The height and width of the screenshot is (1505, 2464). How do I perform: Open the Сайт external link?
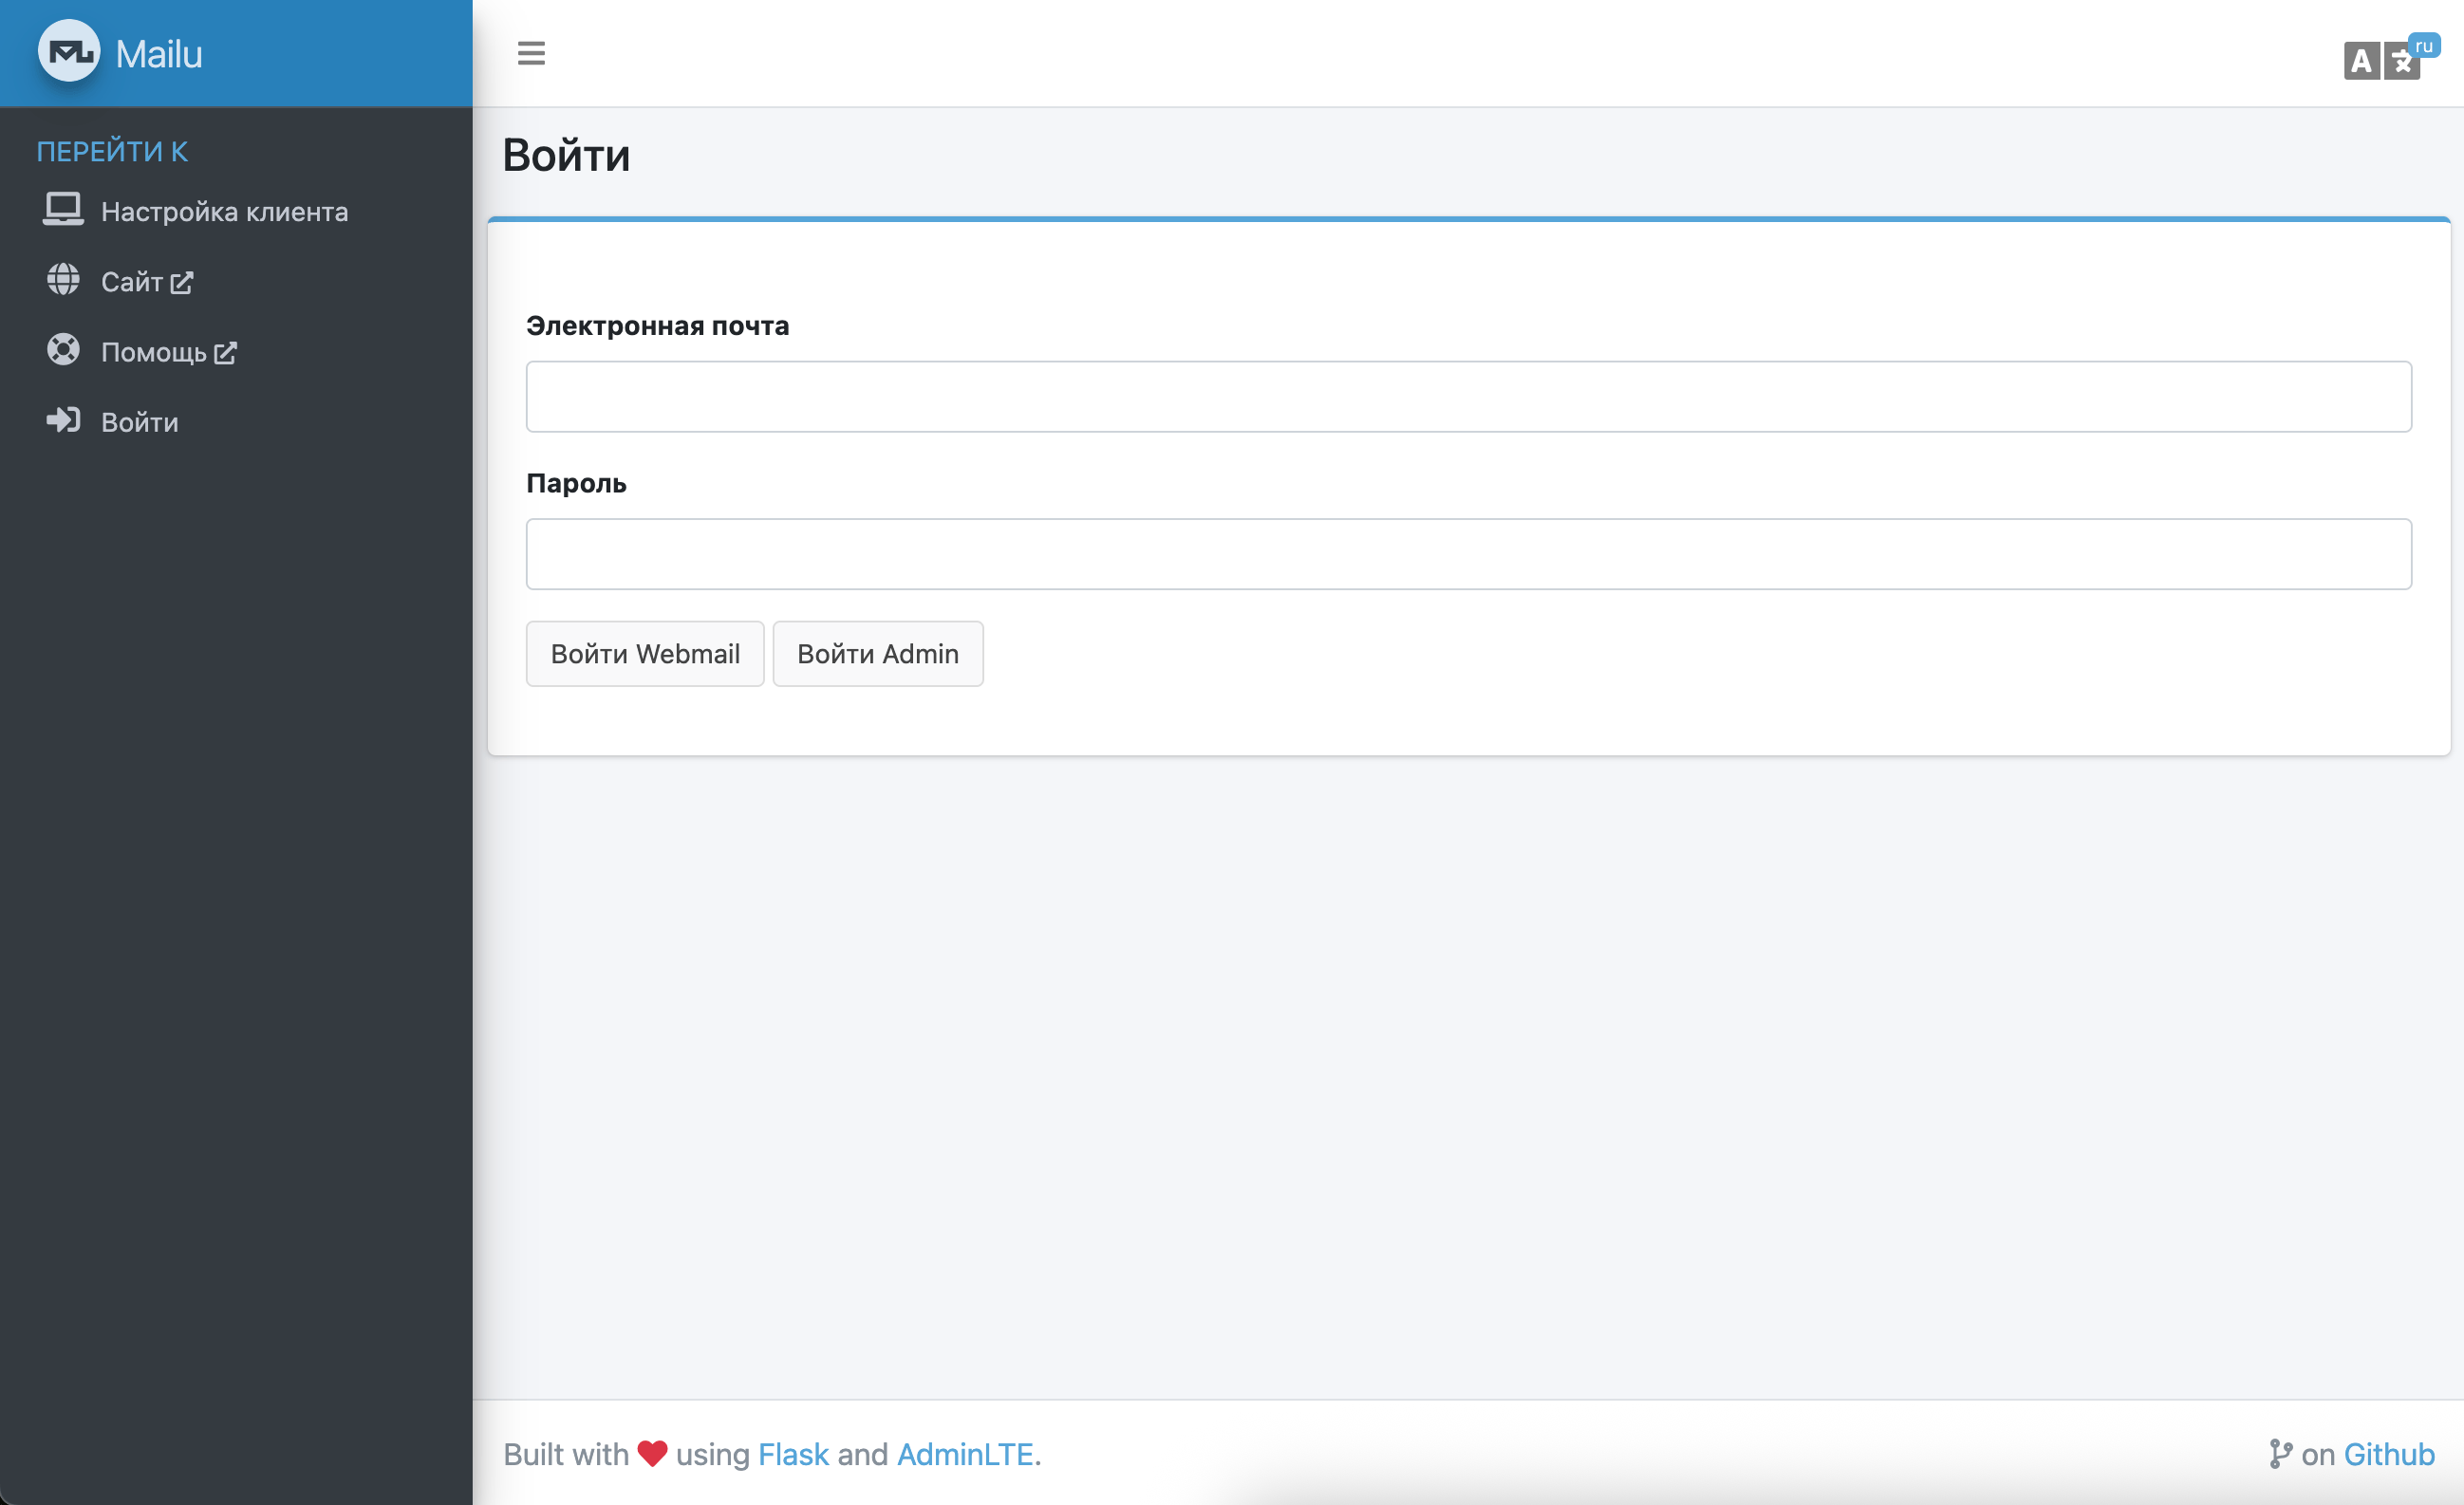point(131,282)
